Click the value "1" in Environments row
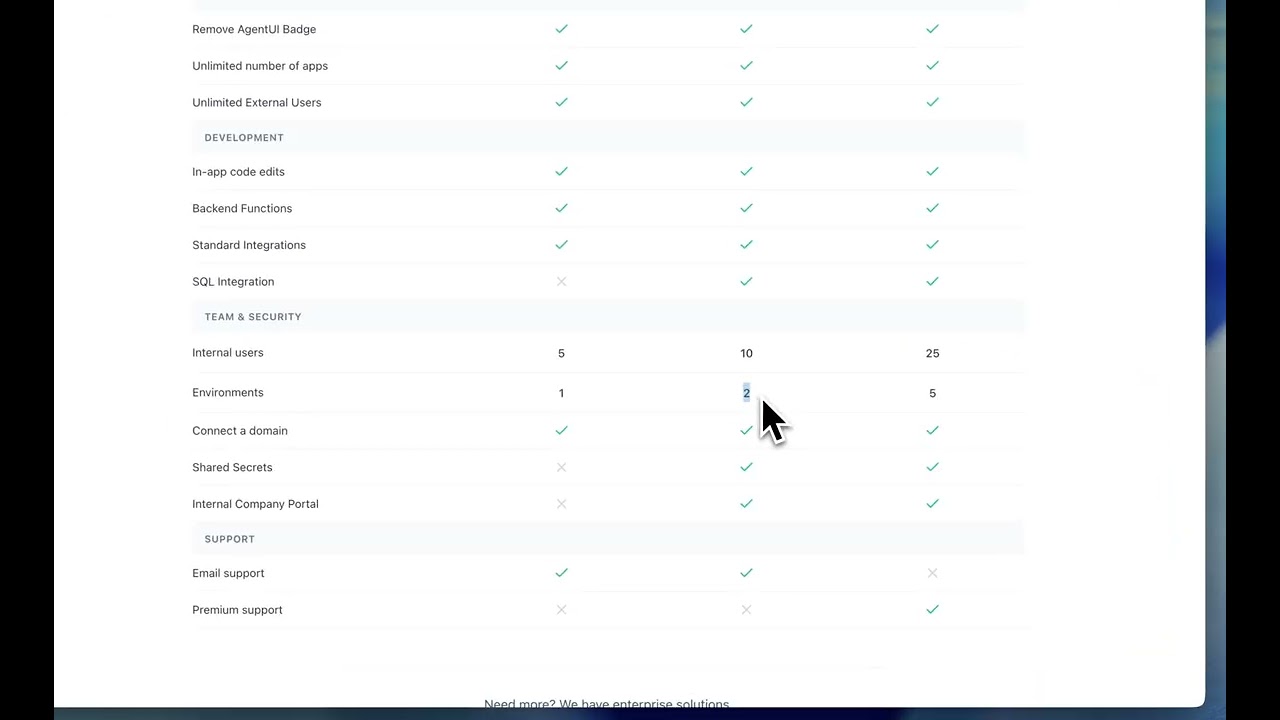The height and width of the screenshot is (720, 1280). pyautogui.click(x=561, y=393)
